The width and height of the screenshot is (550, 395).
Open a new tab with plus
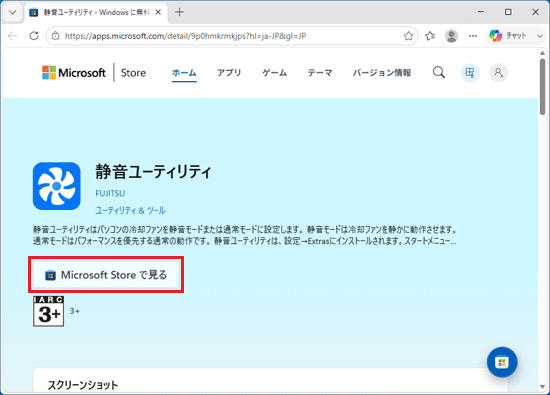coord(179,12)
